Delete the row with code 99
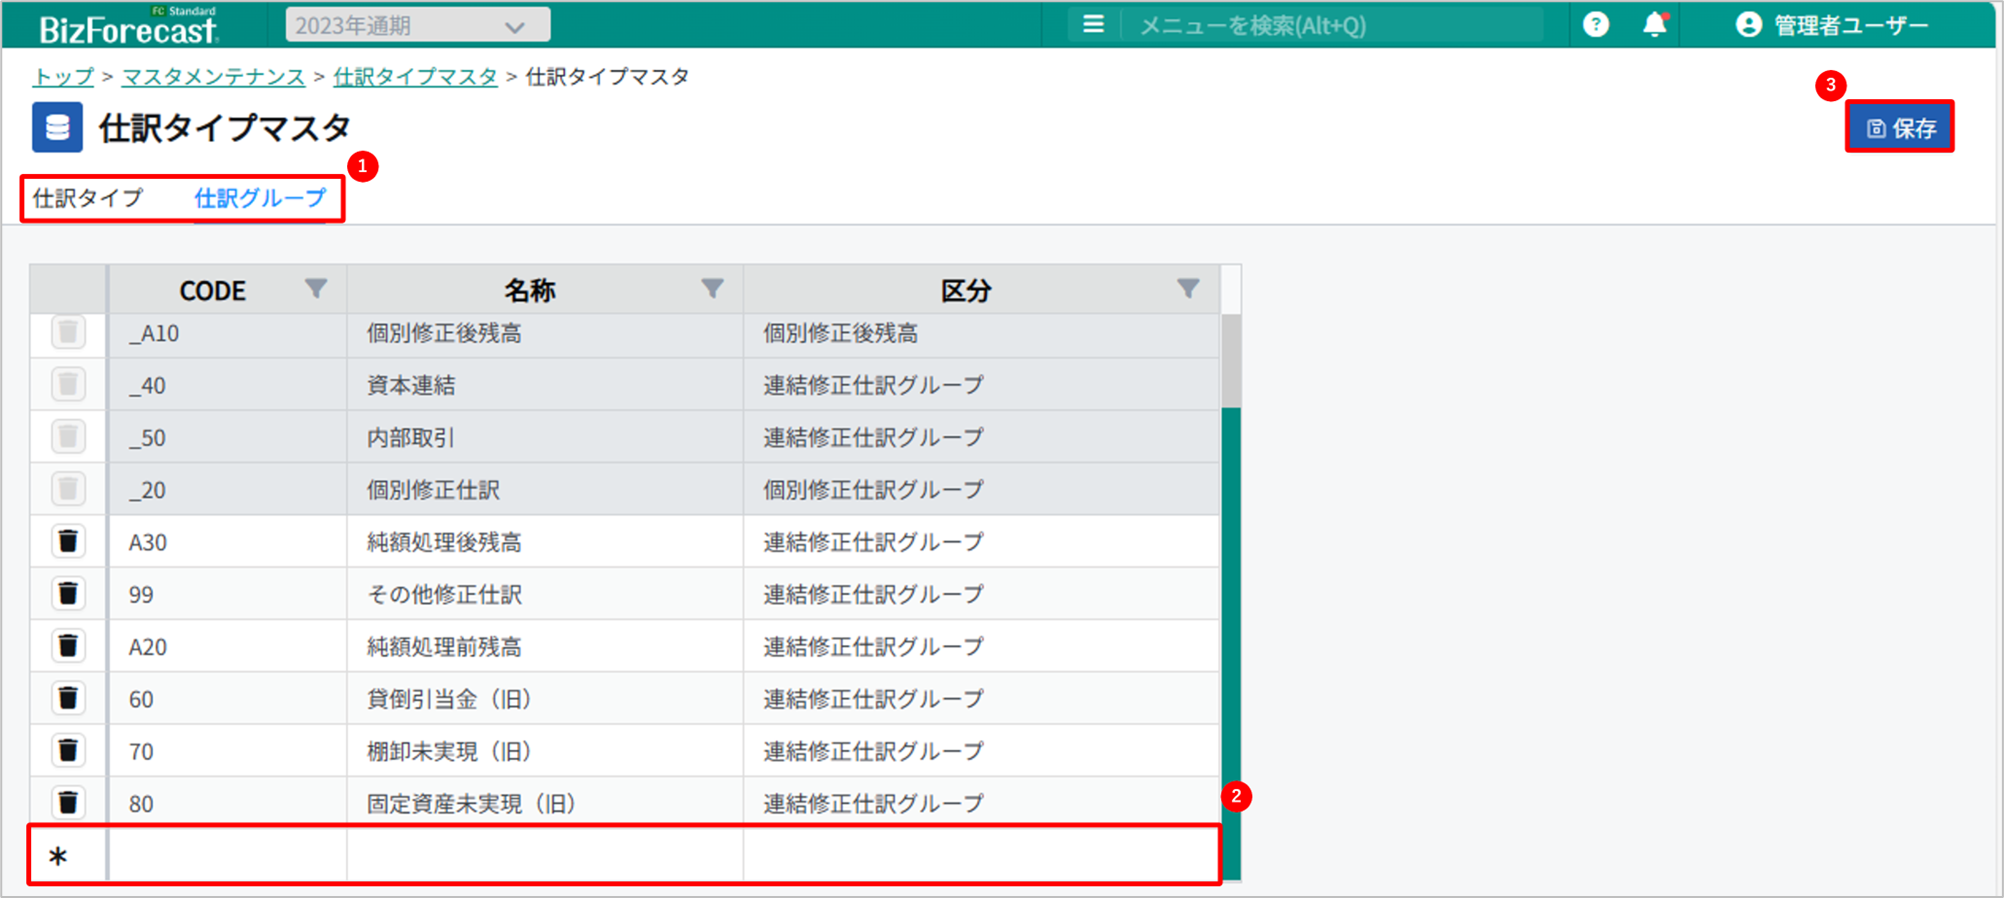 [68, 593]
